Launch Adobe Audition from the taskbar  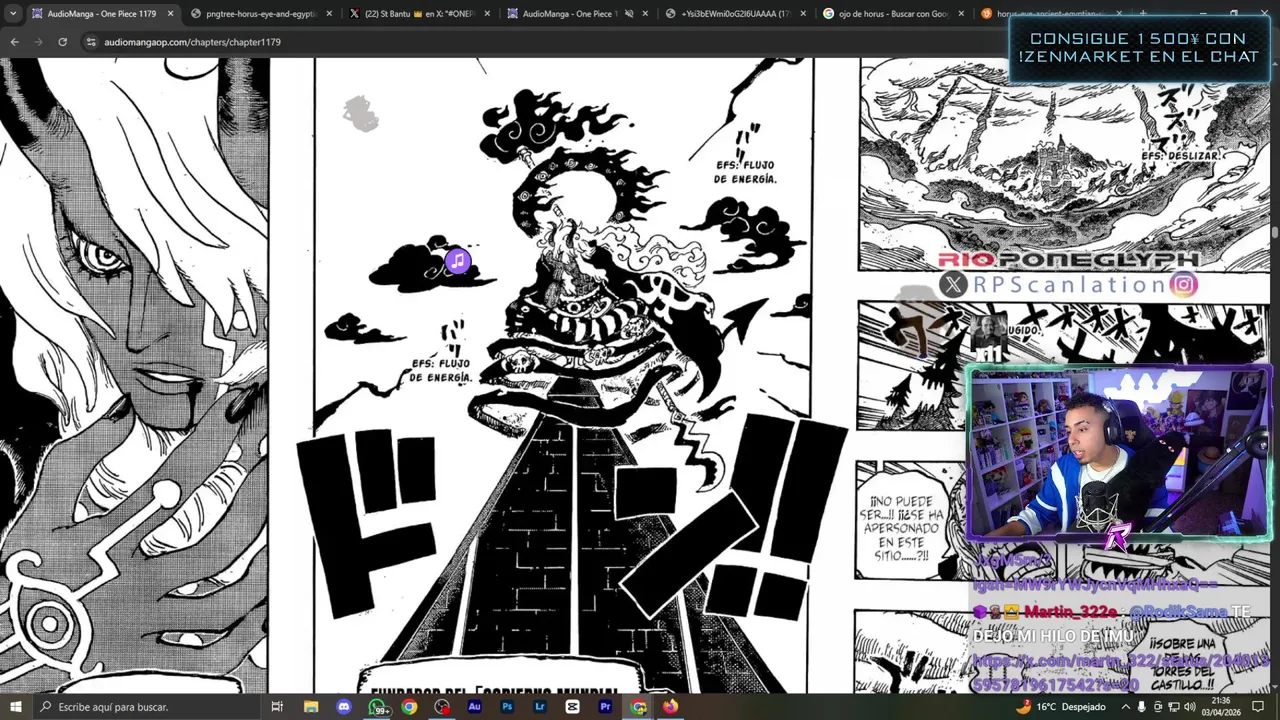tap(474, 707)
